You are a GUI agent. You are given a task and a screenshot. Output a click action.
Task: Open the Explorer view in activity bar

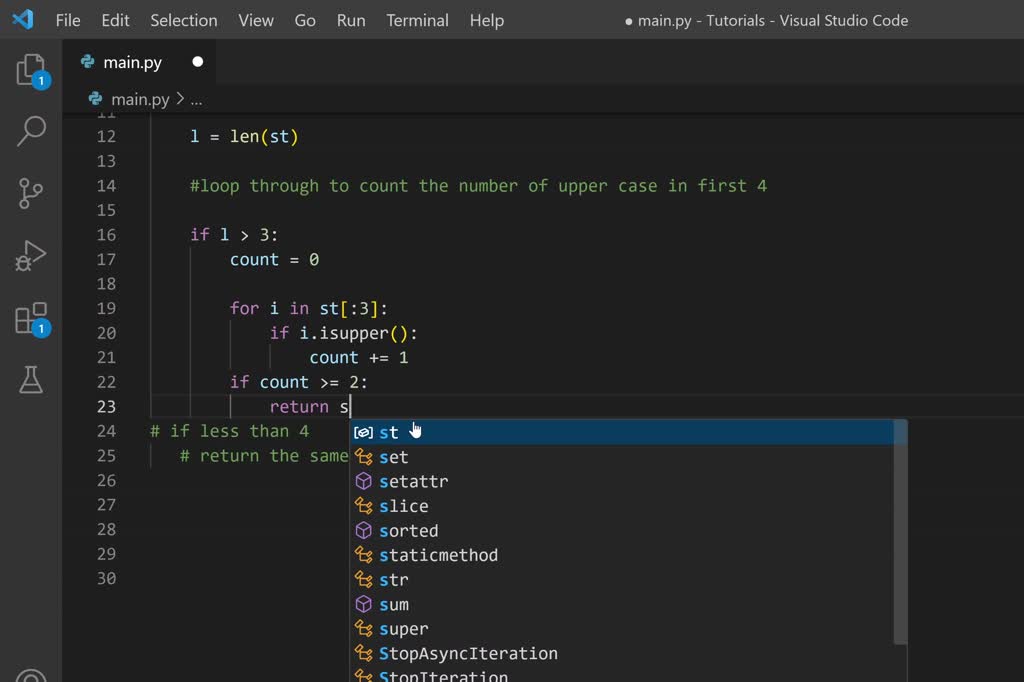coord(31,70)
